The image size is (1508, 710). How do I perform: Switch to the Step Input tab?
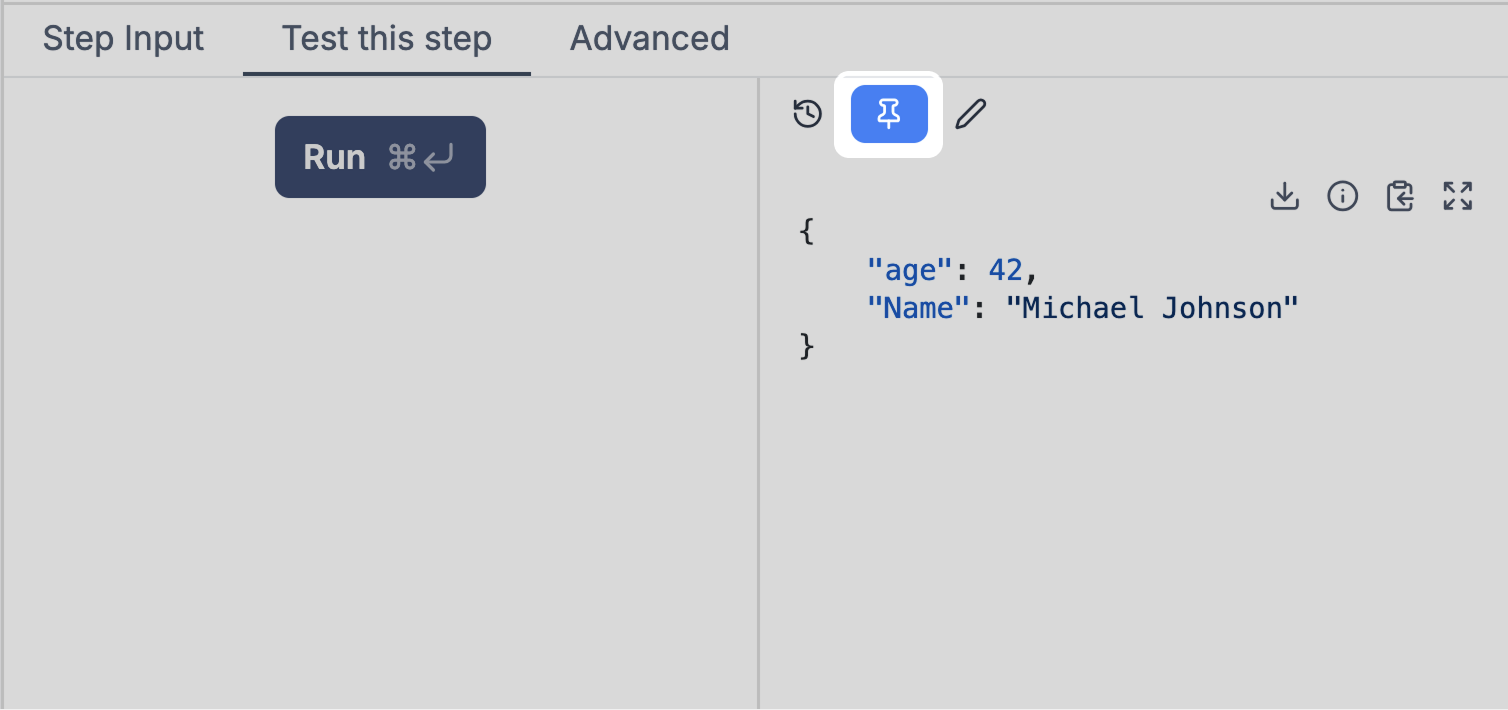[123, 39]
